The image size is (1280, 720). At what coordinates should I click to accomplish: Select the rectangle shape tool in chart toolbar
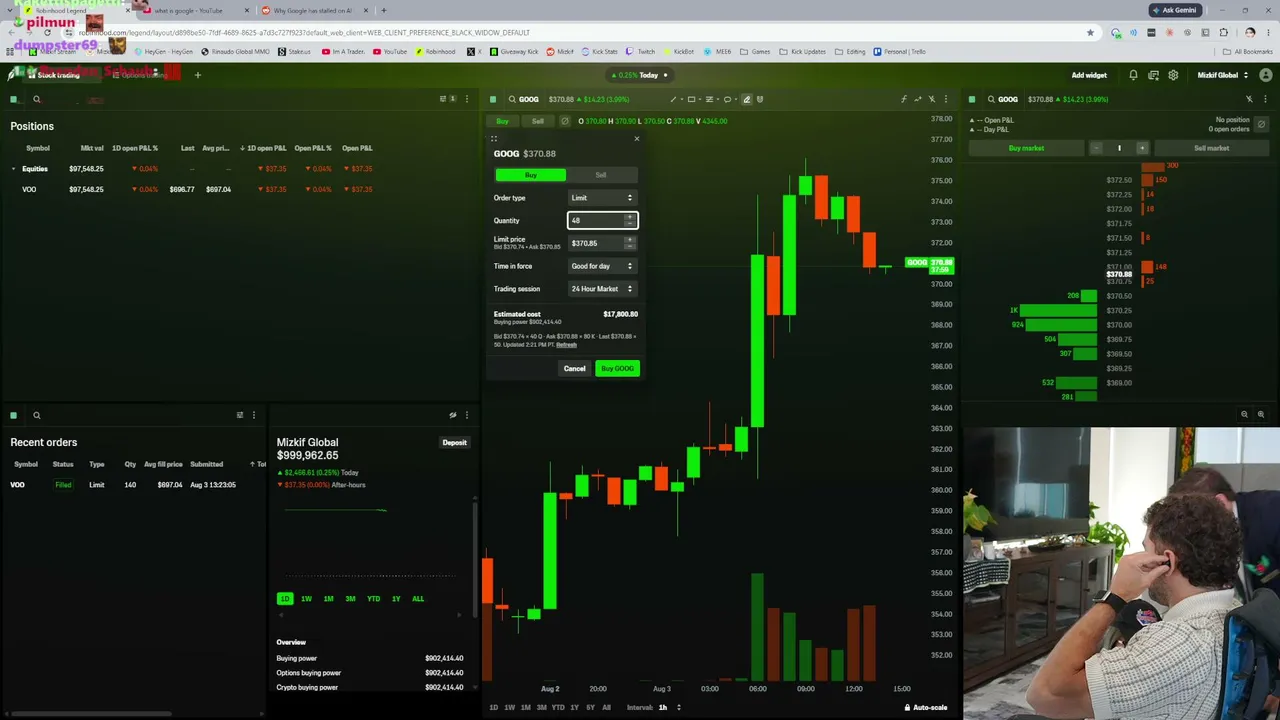[691, 99]
